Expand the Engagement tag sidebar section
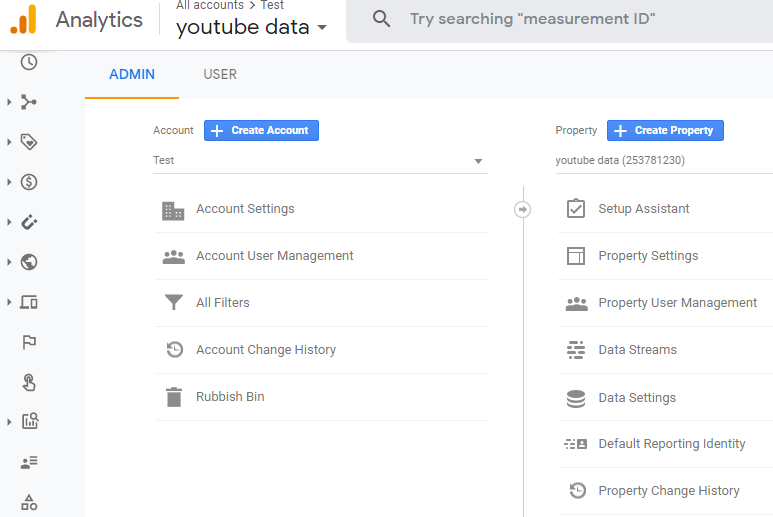The height and width of the screenshot is (517, 773). click(10, 142)
